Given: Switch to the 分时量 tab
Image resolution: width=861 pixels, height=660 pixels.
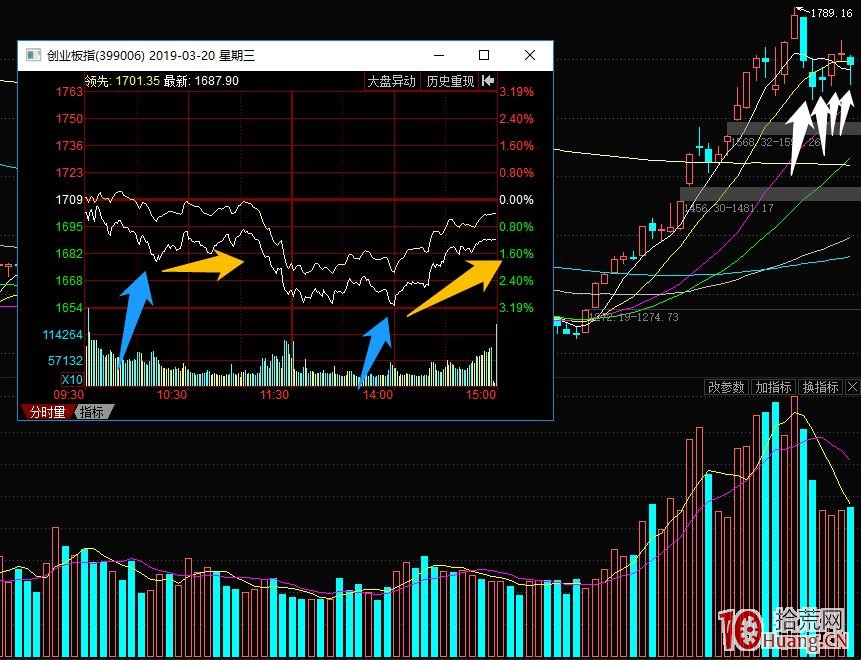Looking at the screenshot, I should pos(46,412).
